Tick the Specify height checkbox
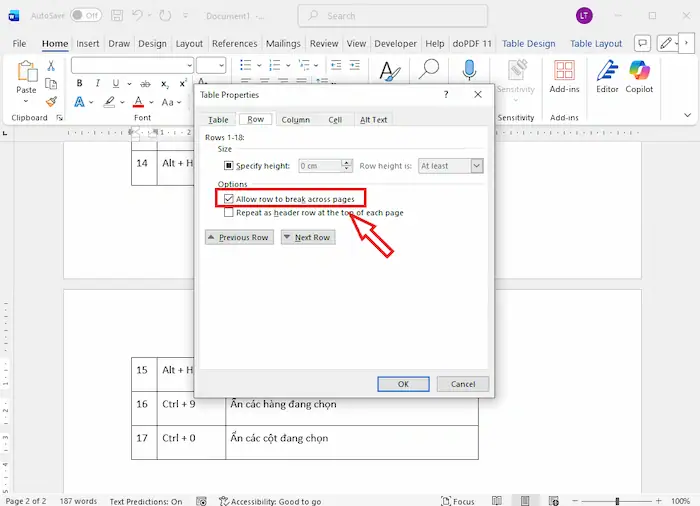 tap(229, 166)
